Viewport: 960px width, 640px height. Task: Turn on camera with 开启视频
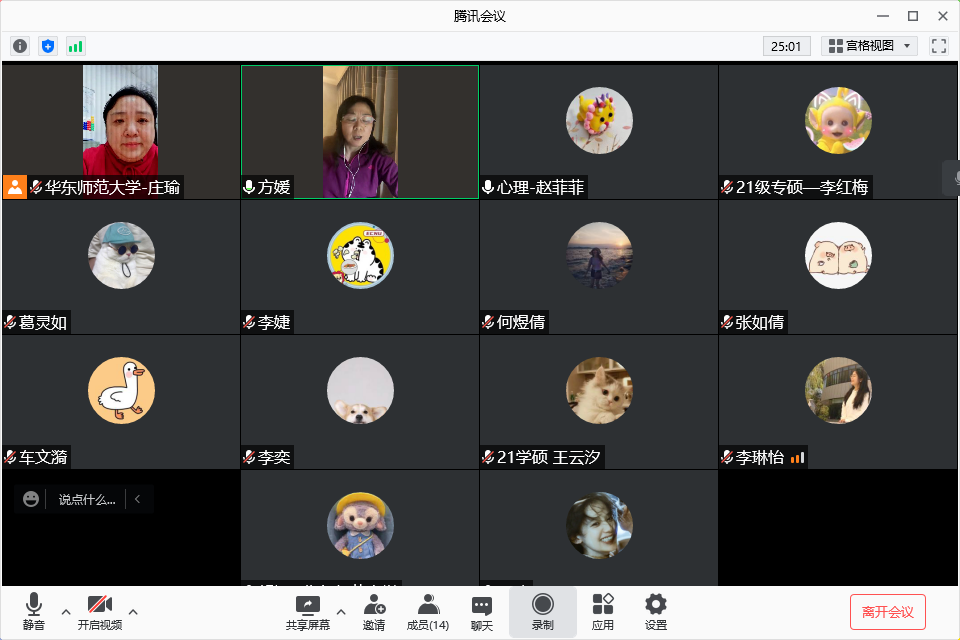[99, 612]
